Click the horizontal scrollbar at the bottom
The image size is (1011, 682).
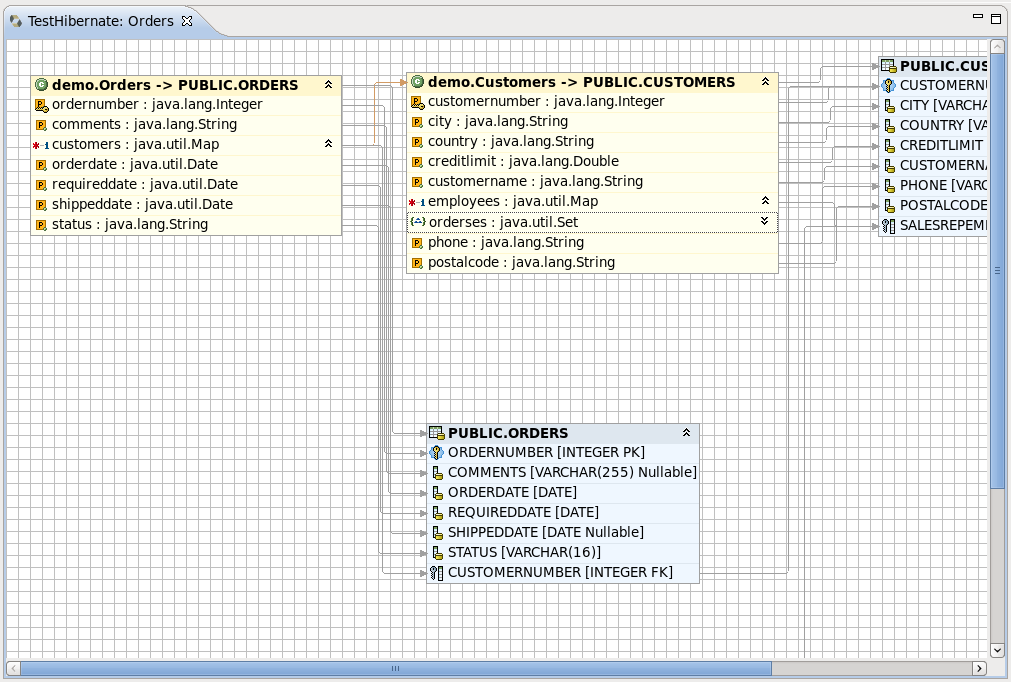click(395, 668)
